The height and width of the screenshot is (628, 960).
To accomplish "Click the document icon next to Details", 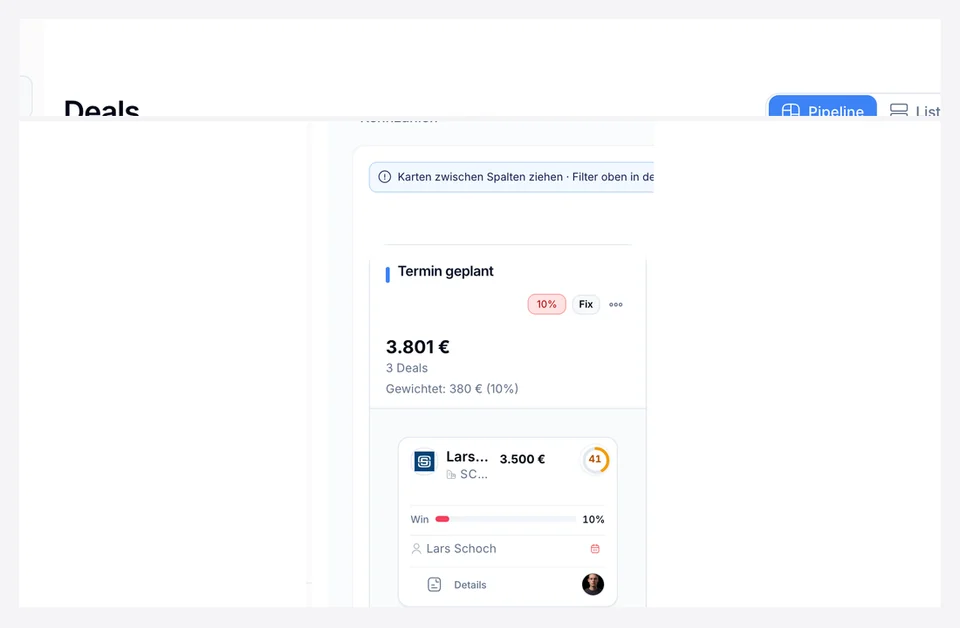I will tap(434, 585).
